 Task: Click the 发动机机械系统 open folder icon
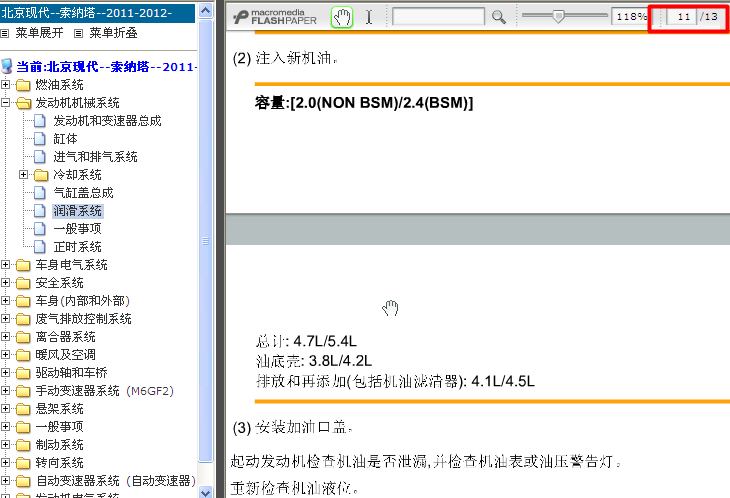(23, 103)
